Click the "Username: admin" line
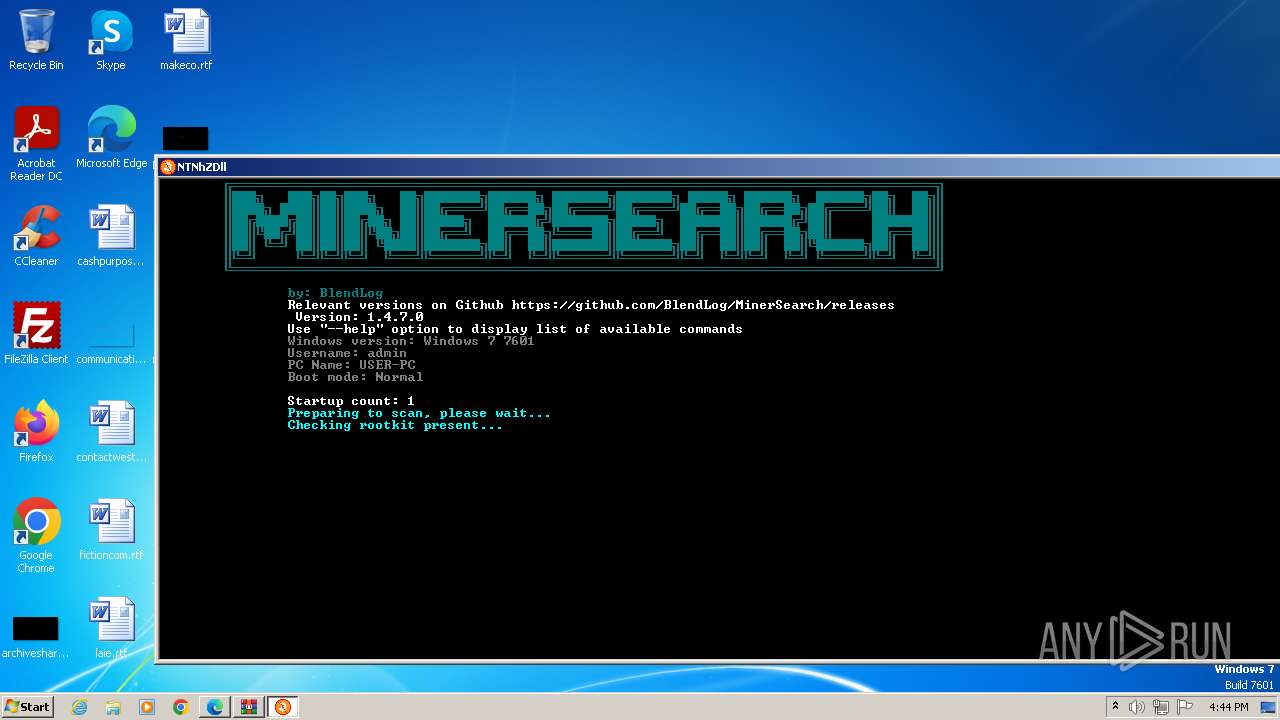The image size is (1280, 720). click(347, 353)
